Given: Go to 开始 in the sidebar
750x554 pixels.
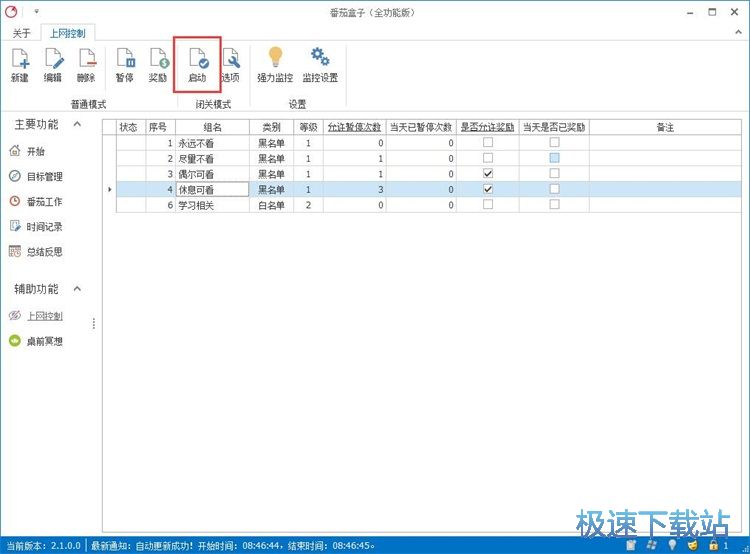Looking at the screenshot, I should pos(28,152).
